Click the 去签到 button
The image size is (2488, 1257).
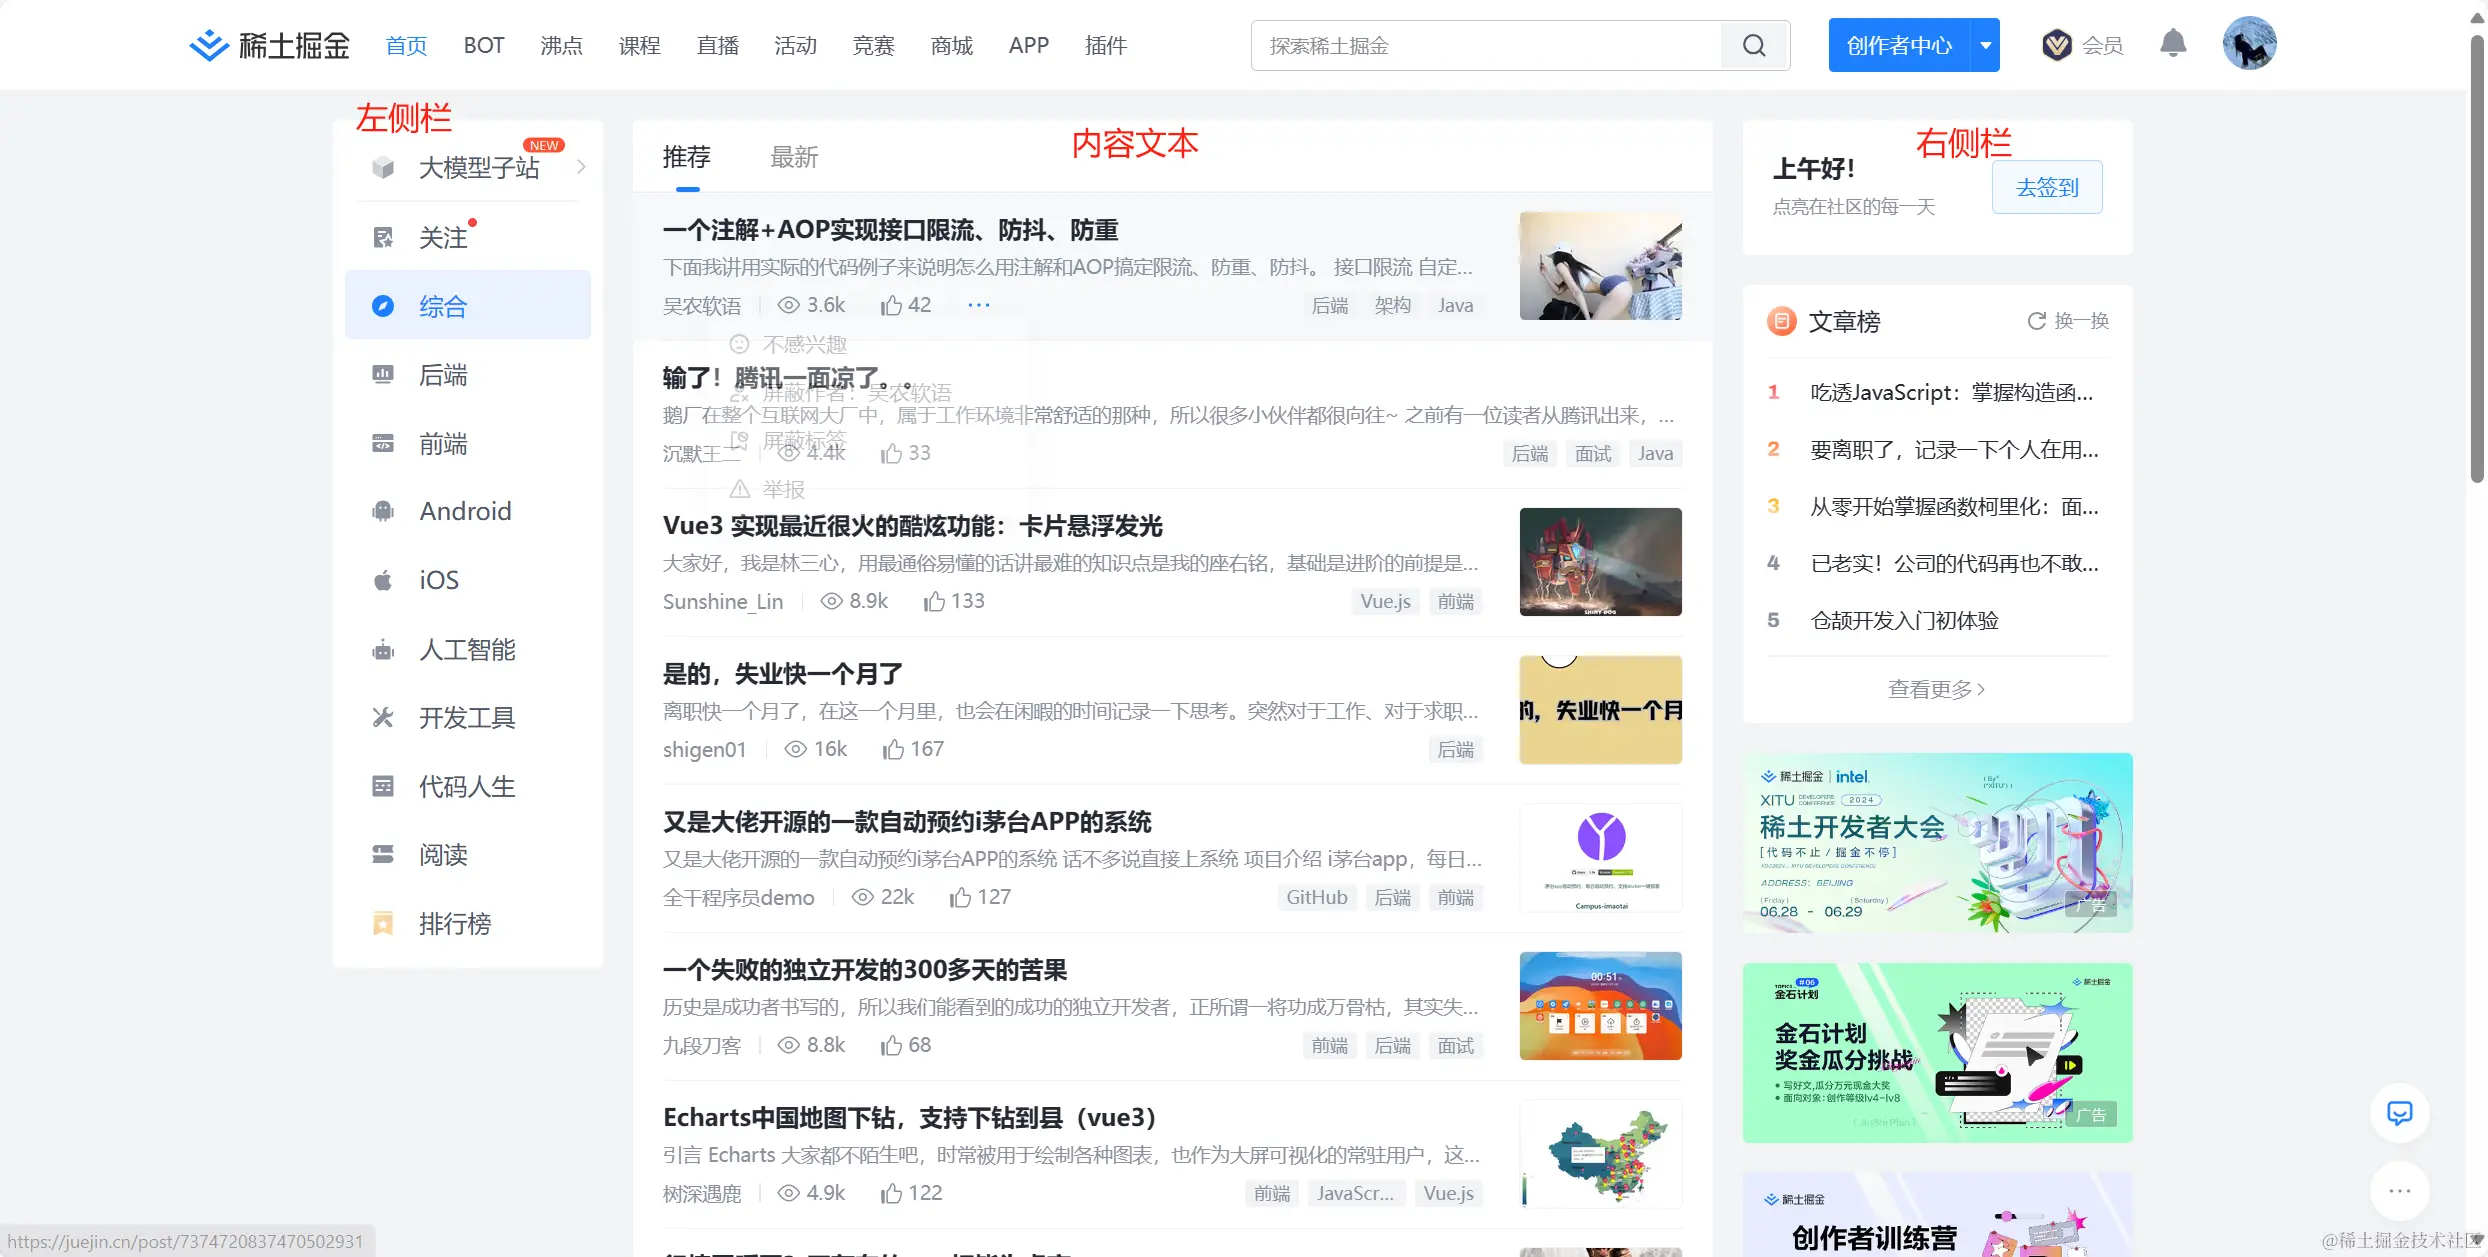click(2046, 187)
